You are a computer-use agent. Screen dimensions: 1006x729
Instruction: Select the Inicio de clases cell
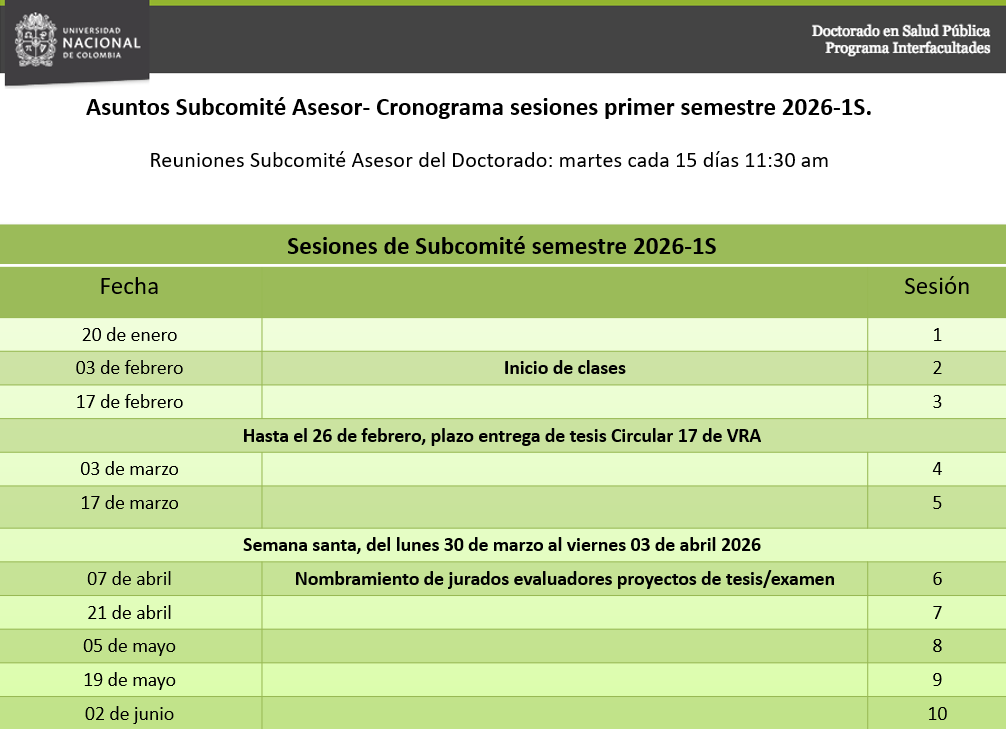point(564,368)
